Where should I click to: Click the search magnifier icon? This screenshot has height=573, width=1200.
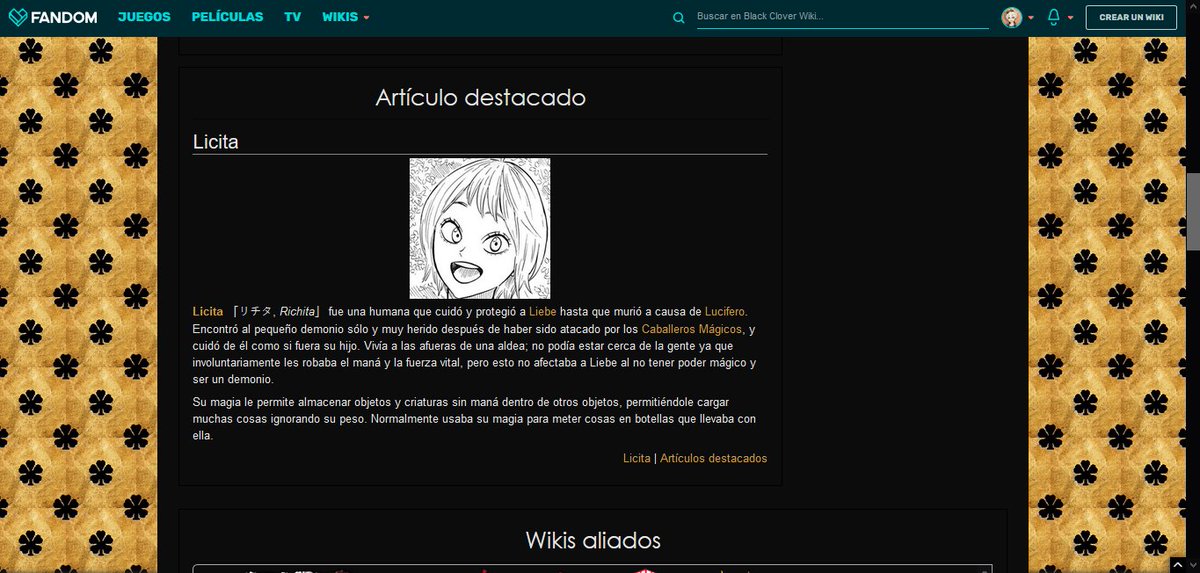(679, 17)
